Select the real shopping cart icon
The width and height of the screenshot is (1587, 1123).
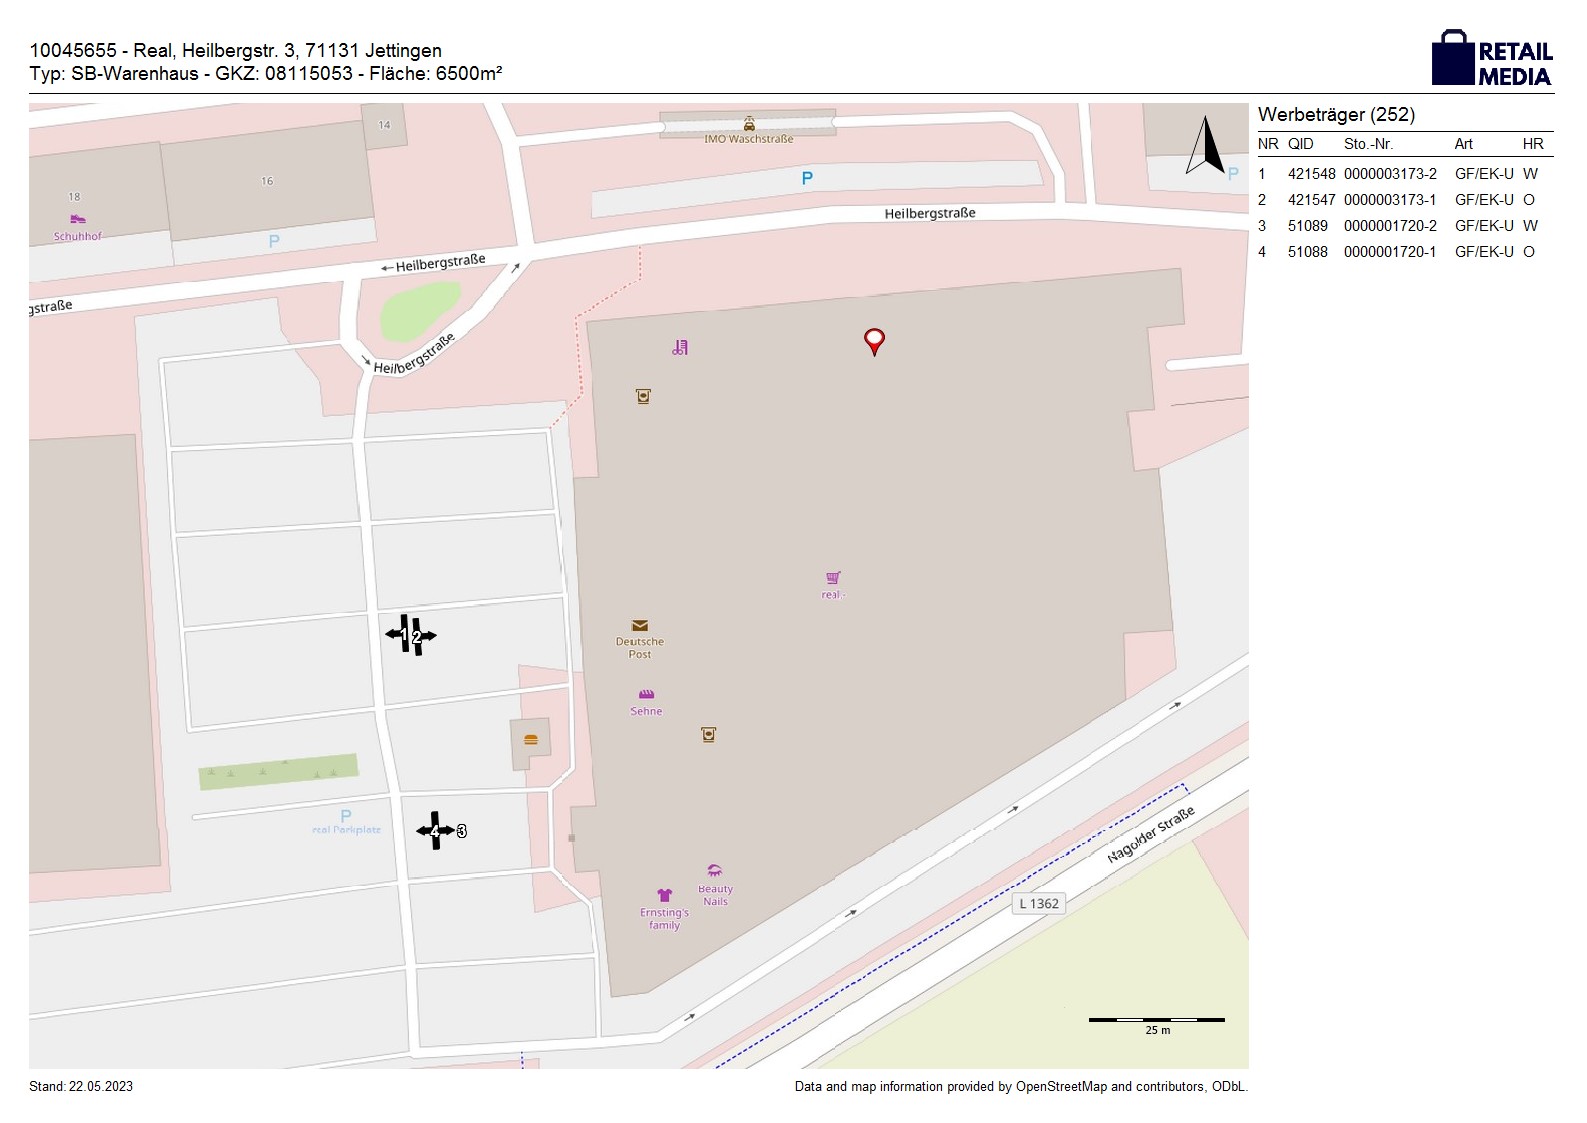click(x=833, y=578)
